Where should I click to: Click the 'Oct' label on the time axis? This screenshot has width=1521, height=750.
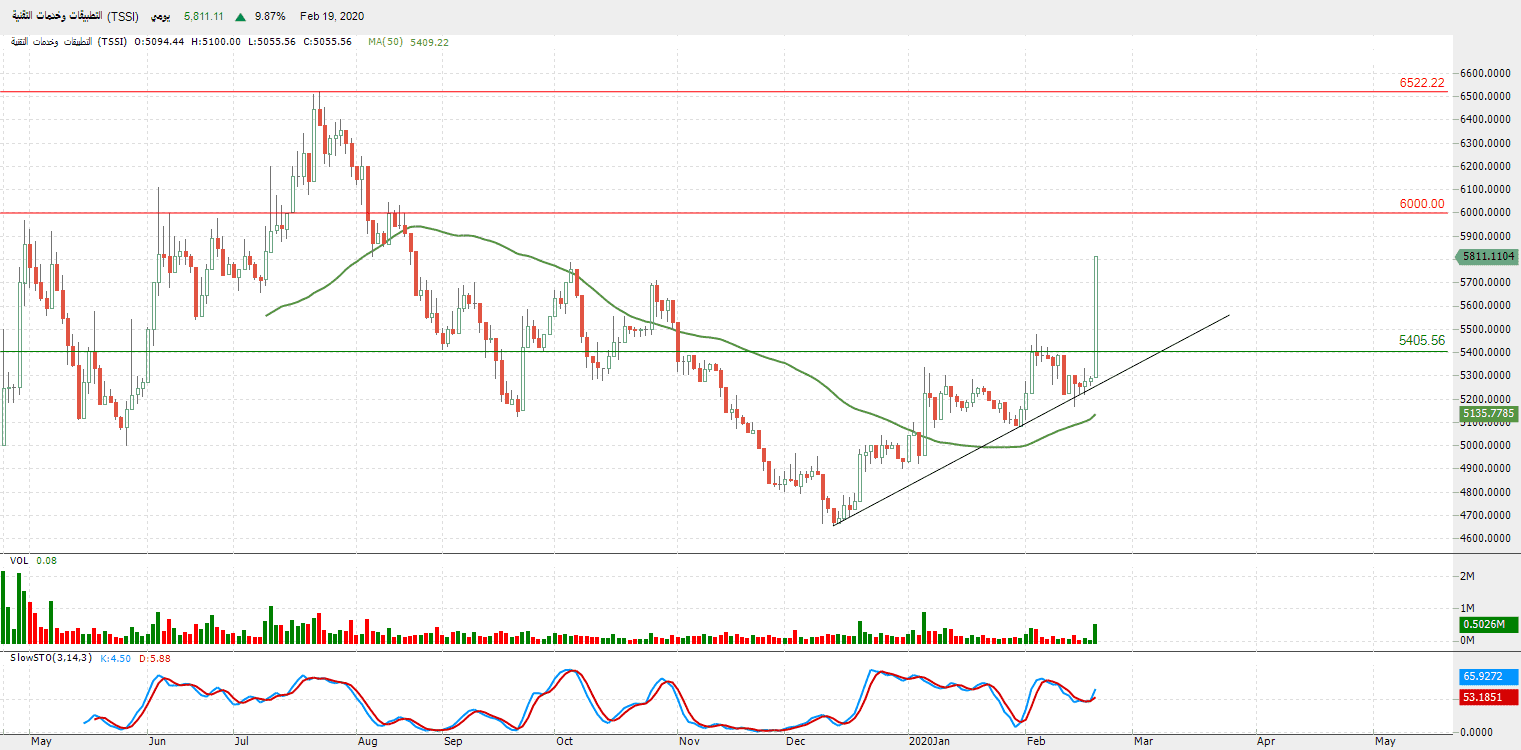565,742
